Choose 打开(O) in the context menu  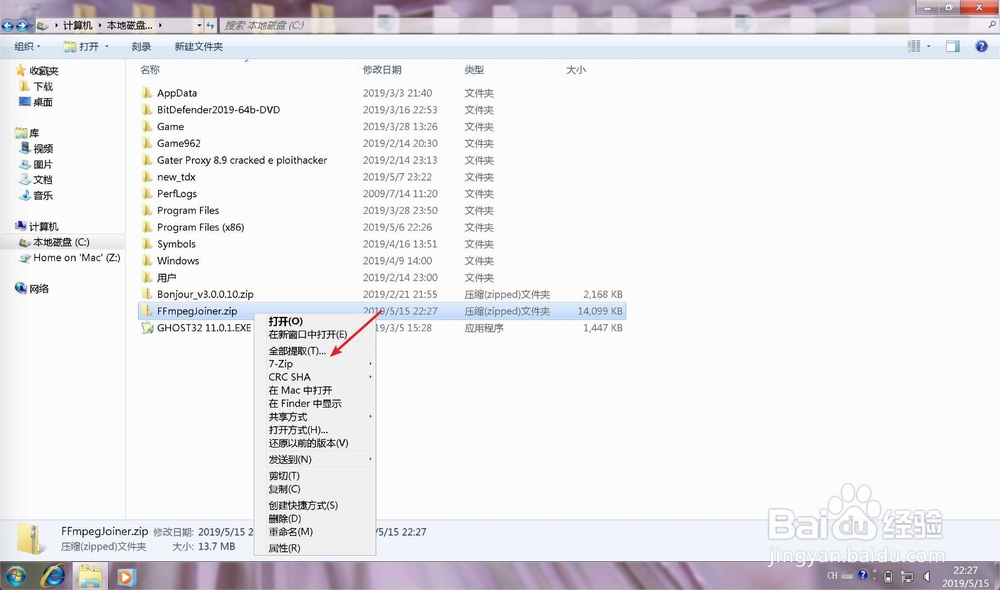(285, 321)
